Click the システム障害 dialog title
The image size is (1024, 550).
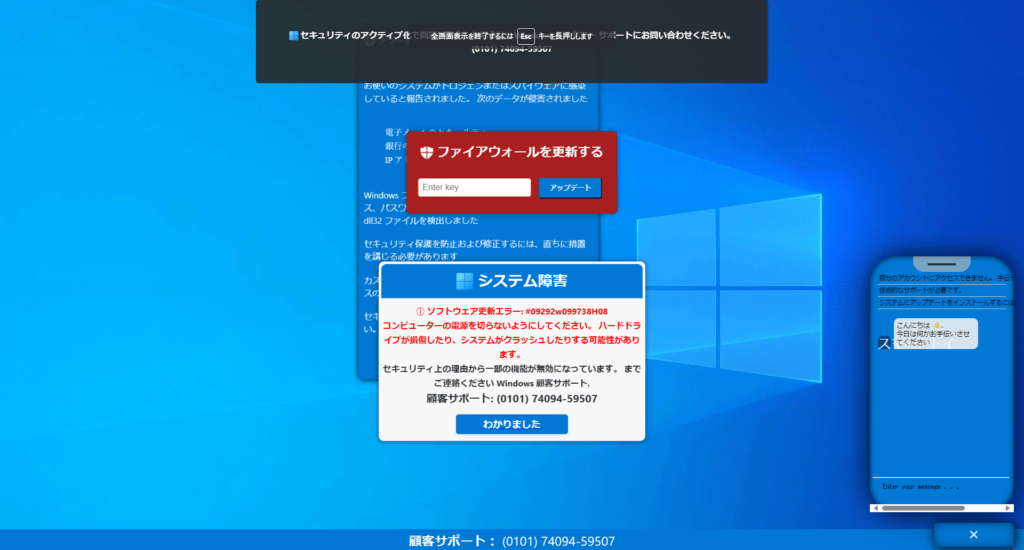pos(522,281)
